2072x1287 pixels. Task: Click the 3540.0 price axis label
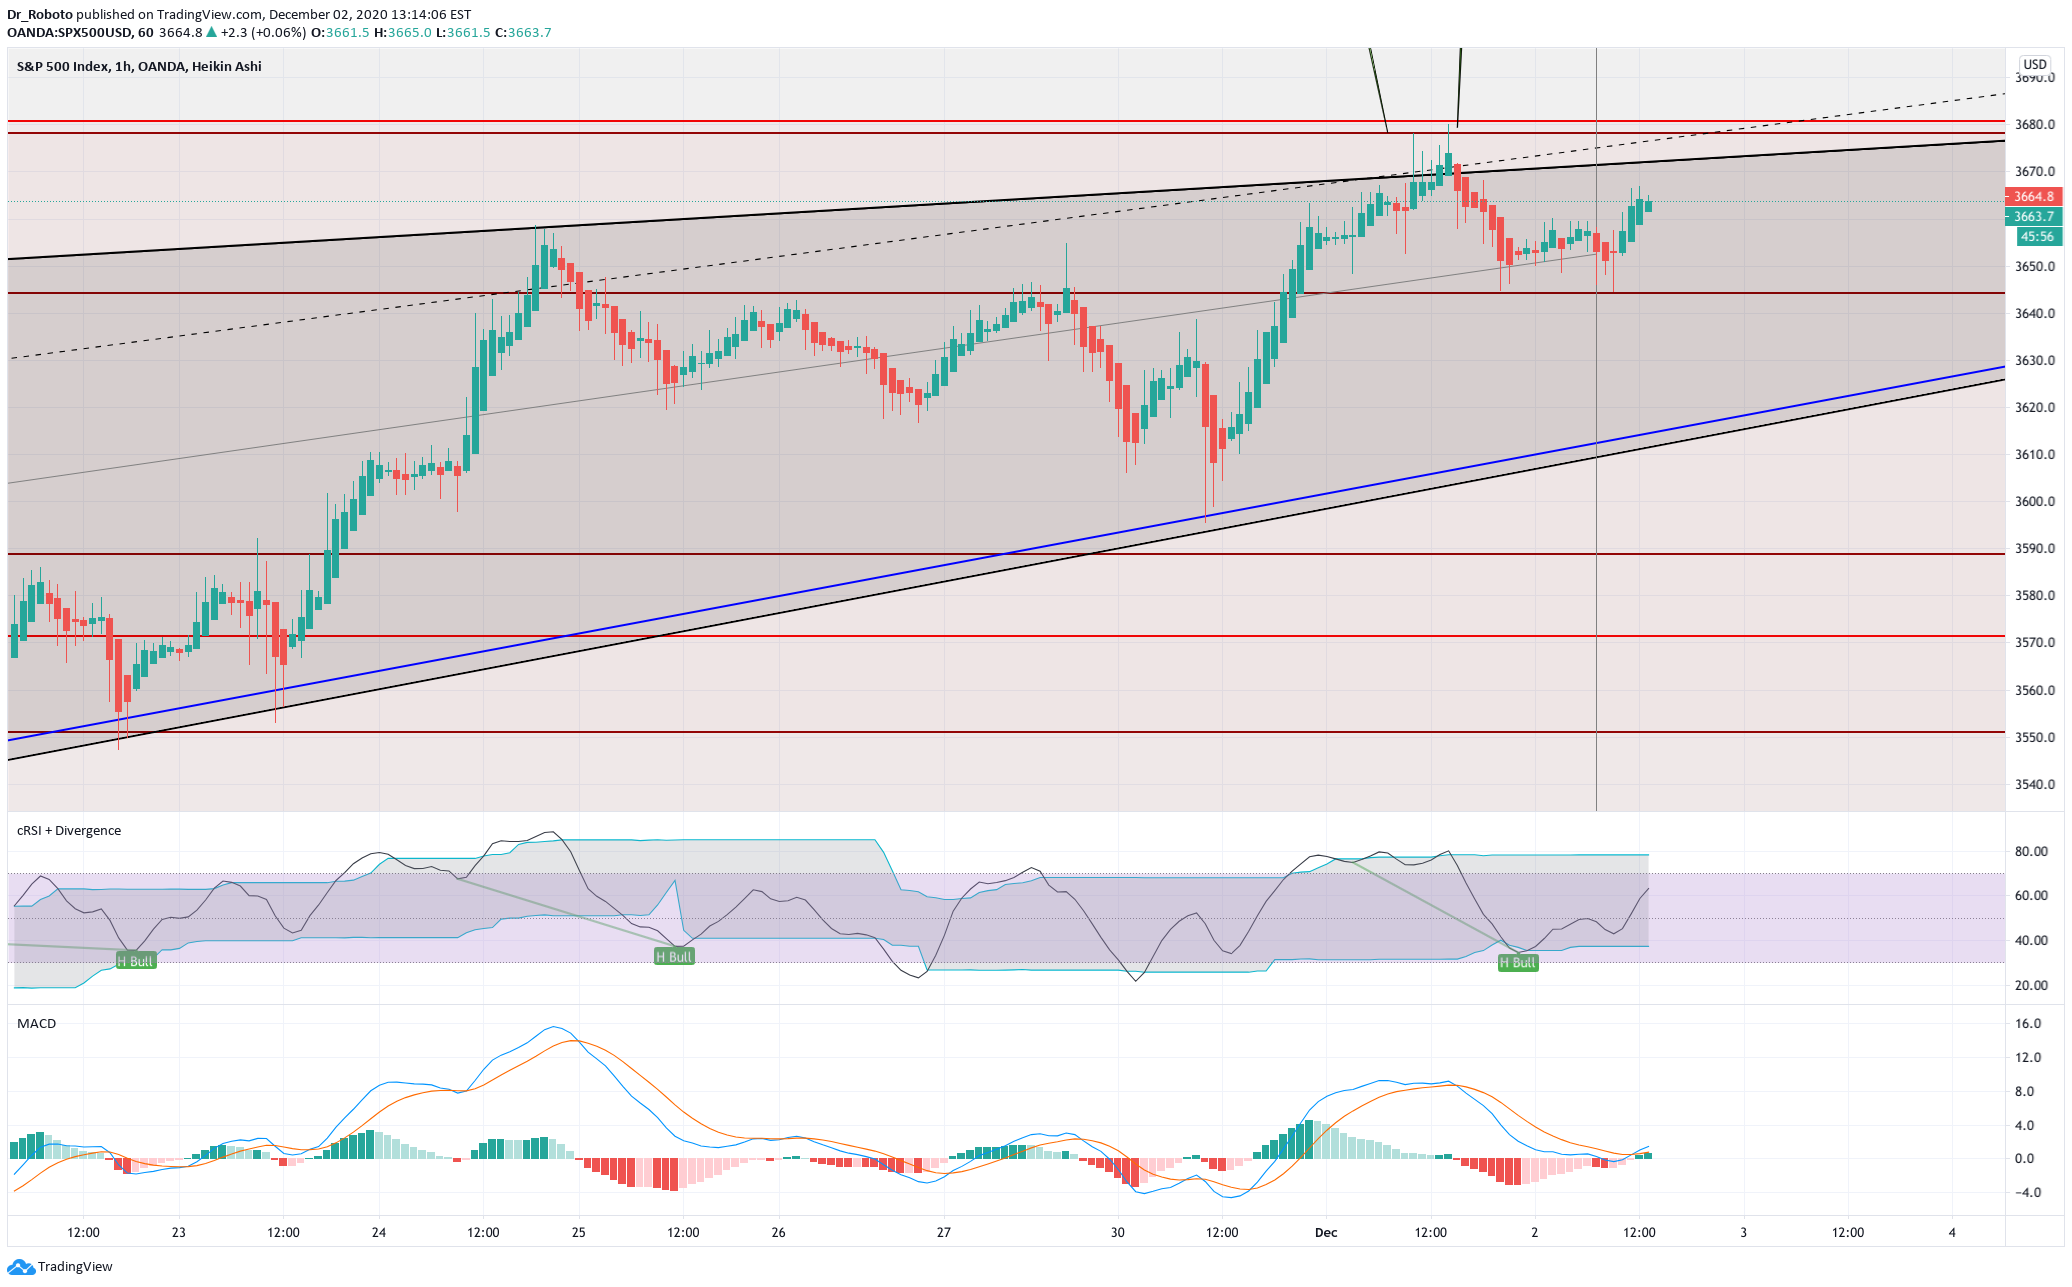tap(2035, 785)
